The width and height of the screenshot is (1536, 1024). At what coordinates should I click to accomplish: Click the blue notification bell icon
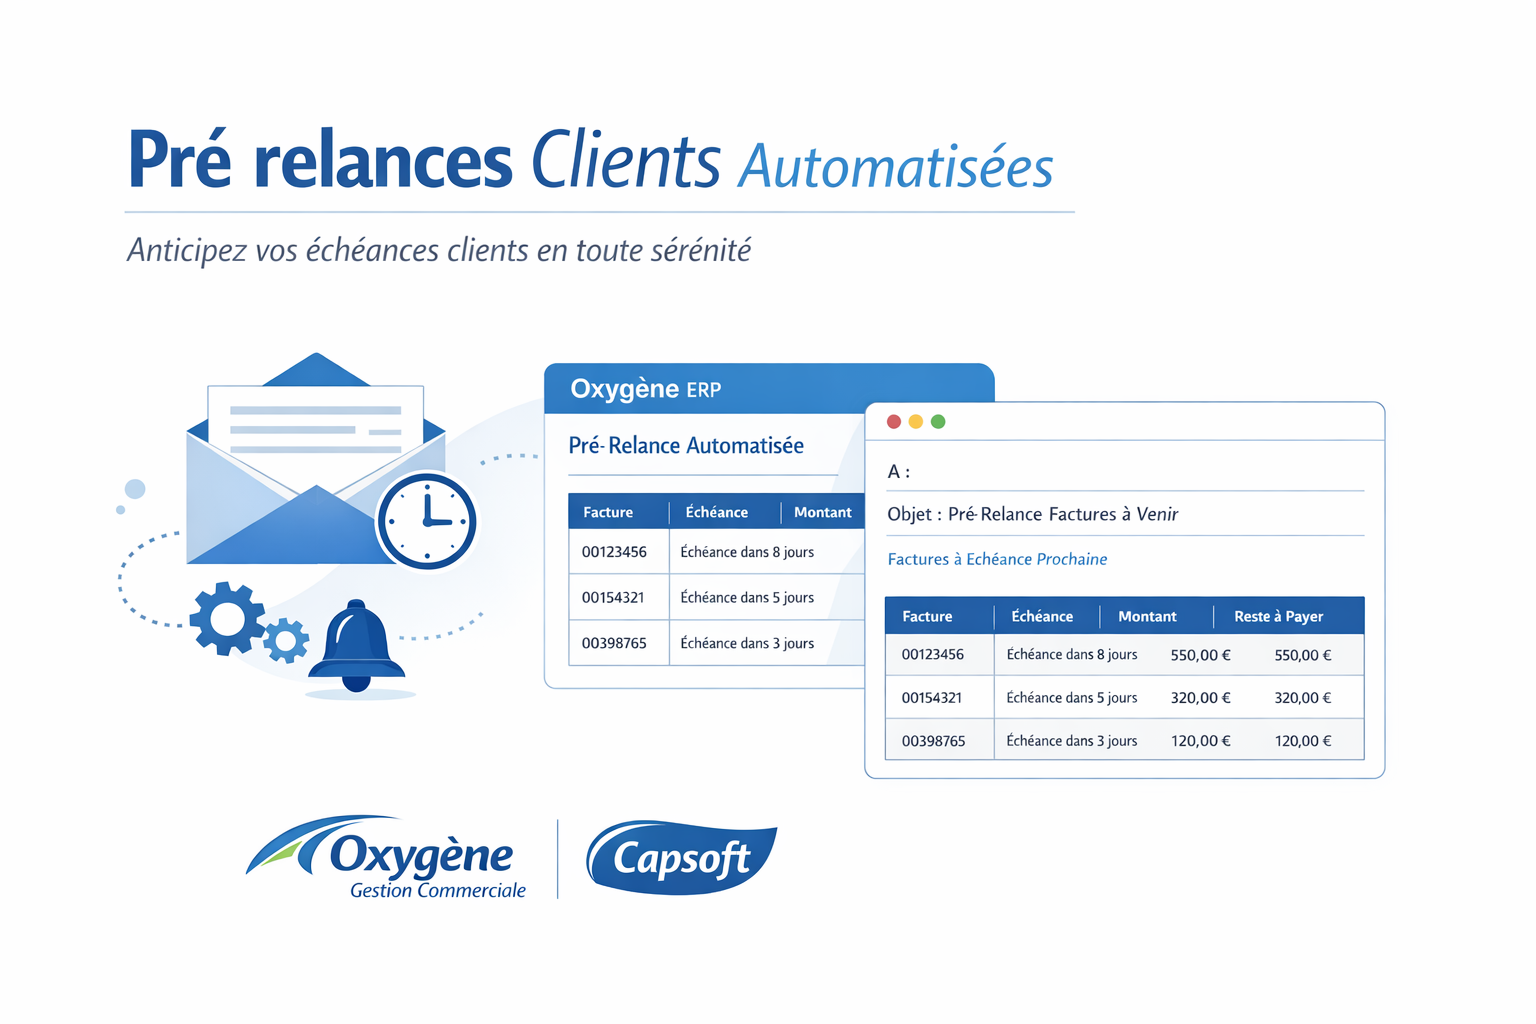coord(356,646)
